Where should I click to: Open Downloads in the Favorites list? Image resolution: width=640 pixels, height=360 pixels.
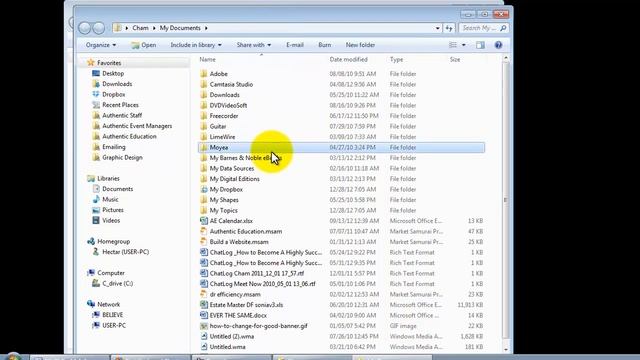[x=117, y=84]
